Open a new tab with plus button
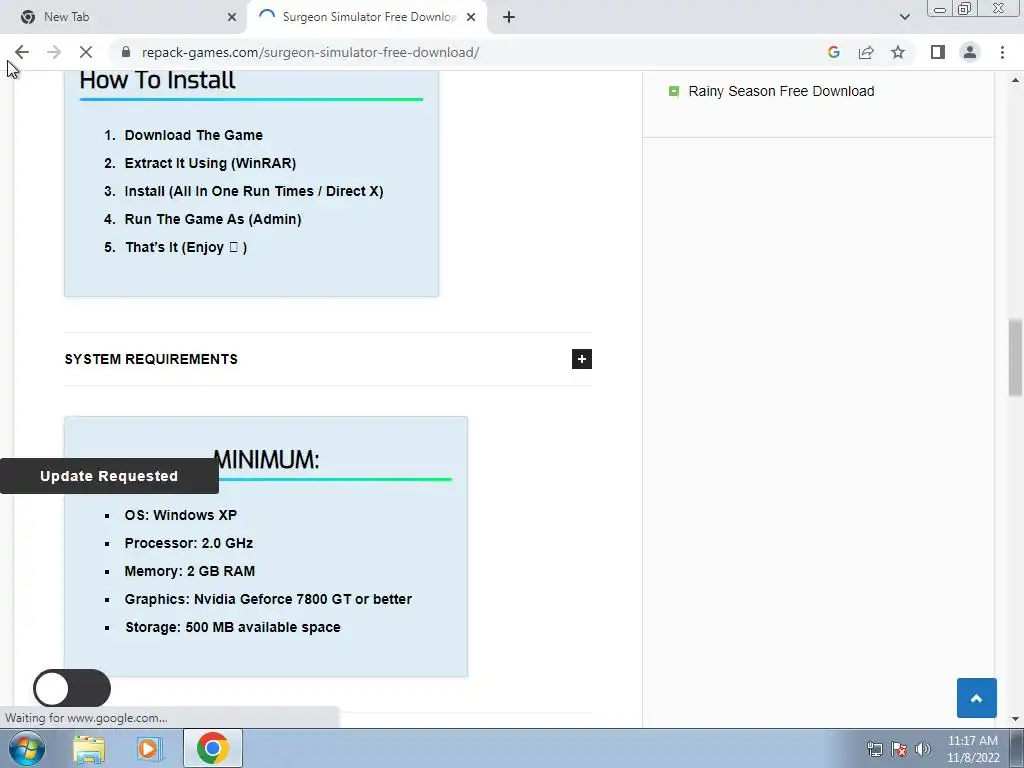Image resolution: width=1024 pixels, height=768 pixels. coord(509,17)
